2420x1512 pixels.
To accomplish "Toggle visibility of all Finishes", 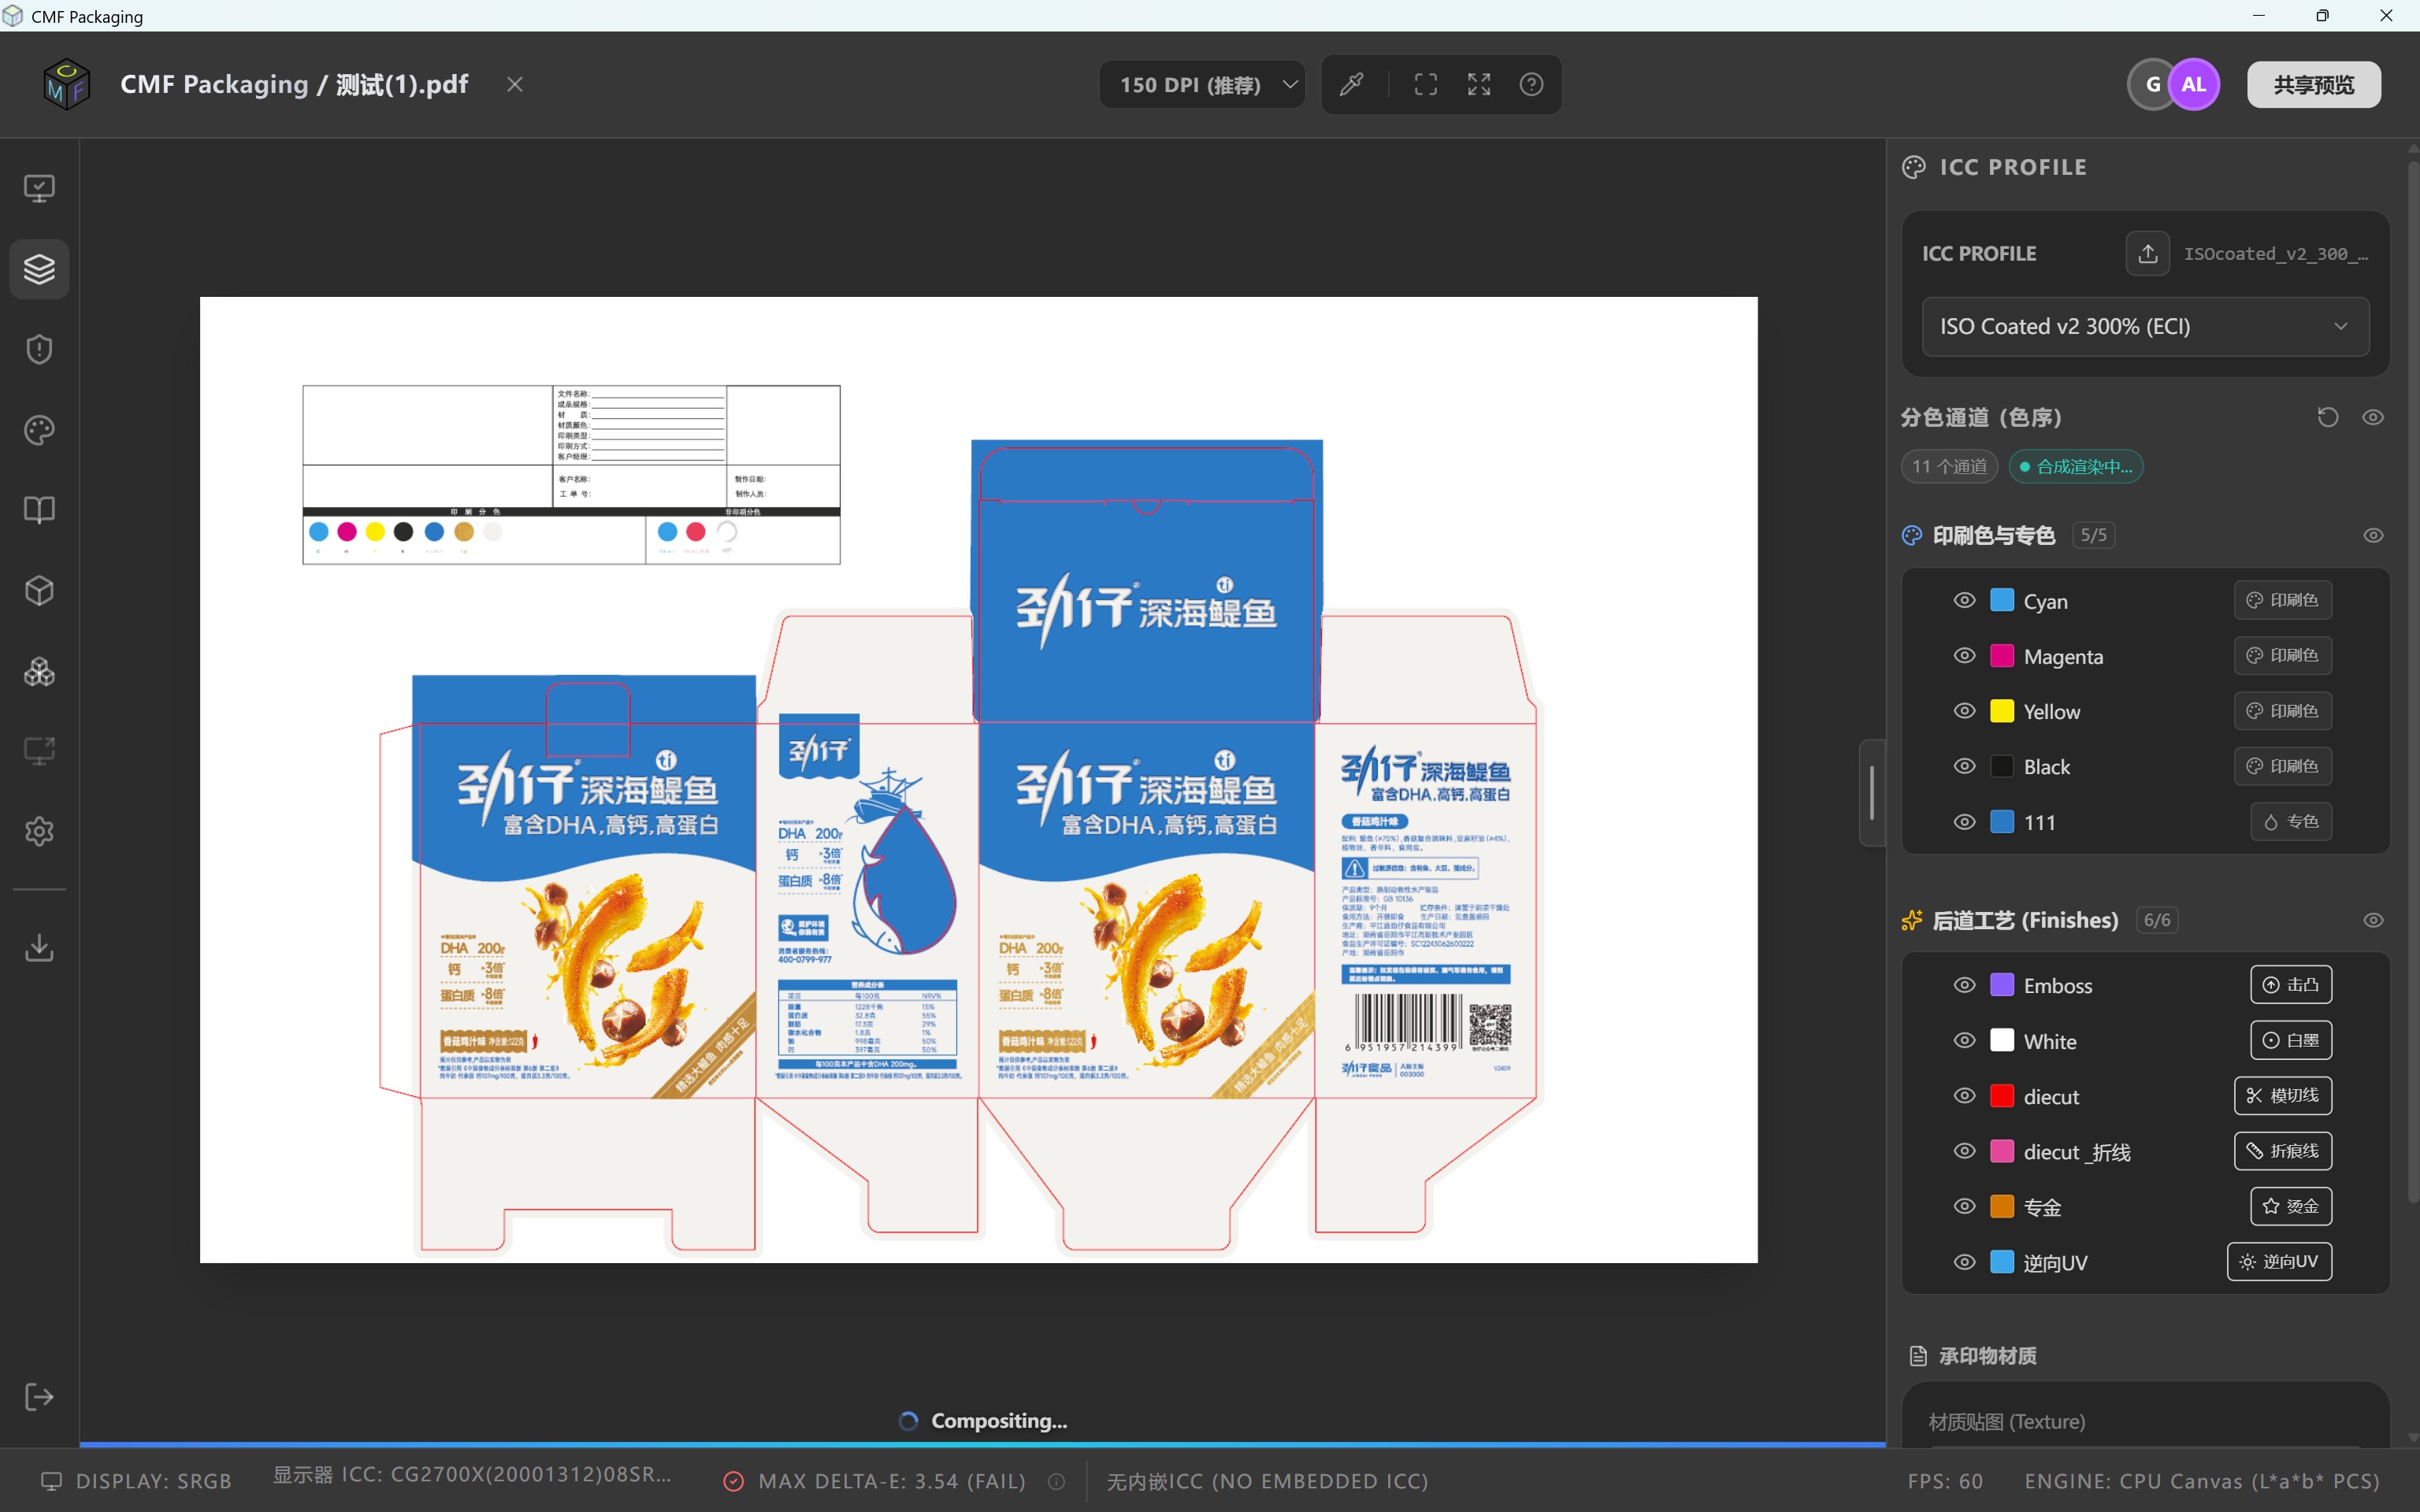I will click(x=2373, y=920).
